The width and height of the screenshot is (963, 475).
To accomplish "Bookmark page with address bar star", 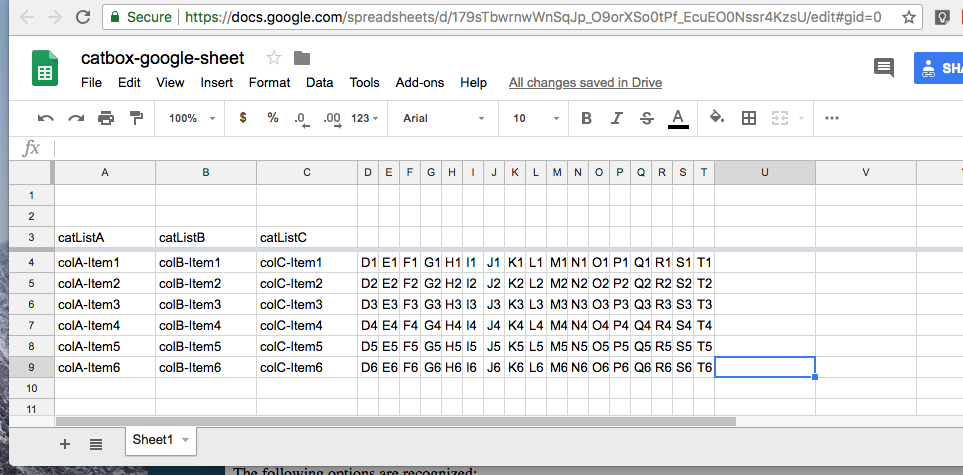I will pyautogui.click(x=908, y=17).
